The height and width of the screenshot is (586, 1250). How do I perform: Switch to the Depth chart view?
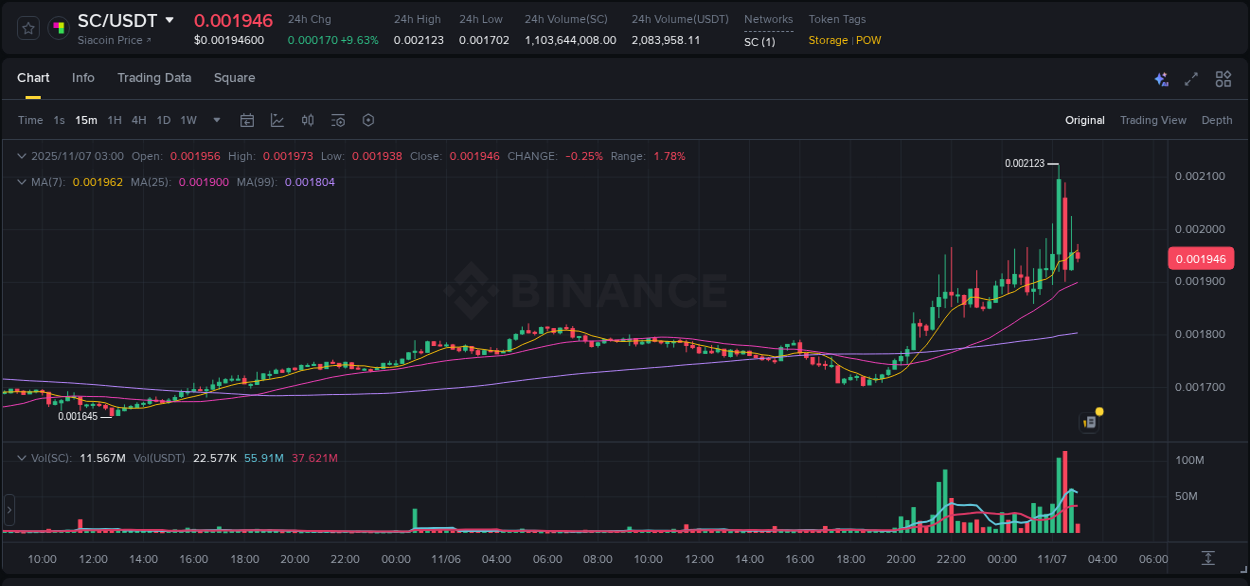[x=1216, y=120]
